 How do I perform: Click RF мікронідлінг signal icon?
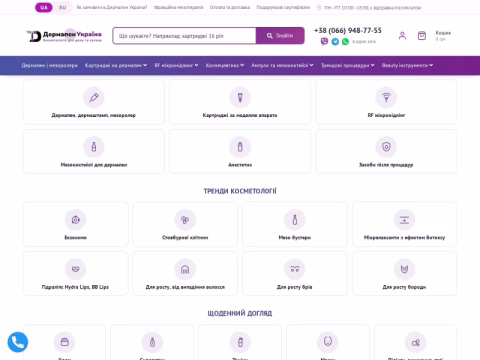click(x=386, y=97)
